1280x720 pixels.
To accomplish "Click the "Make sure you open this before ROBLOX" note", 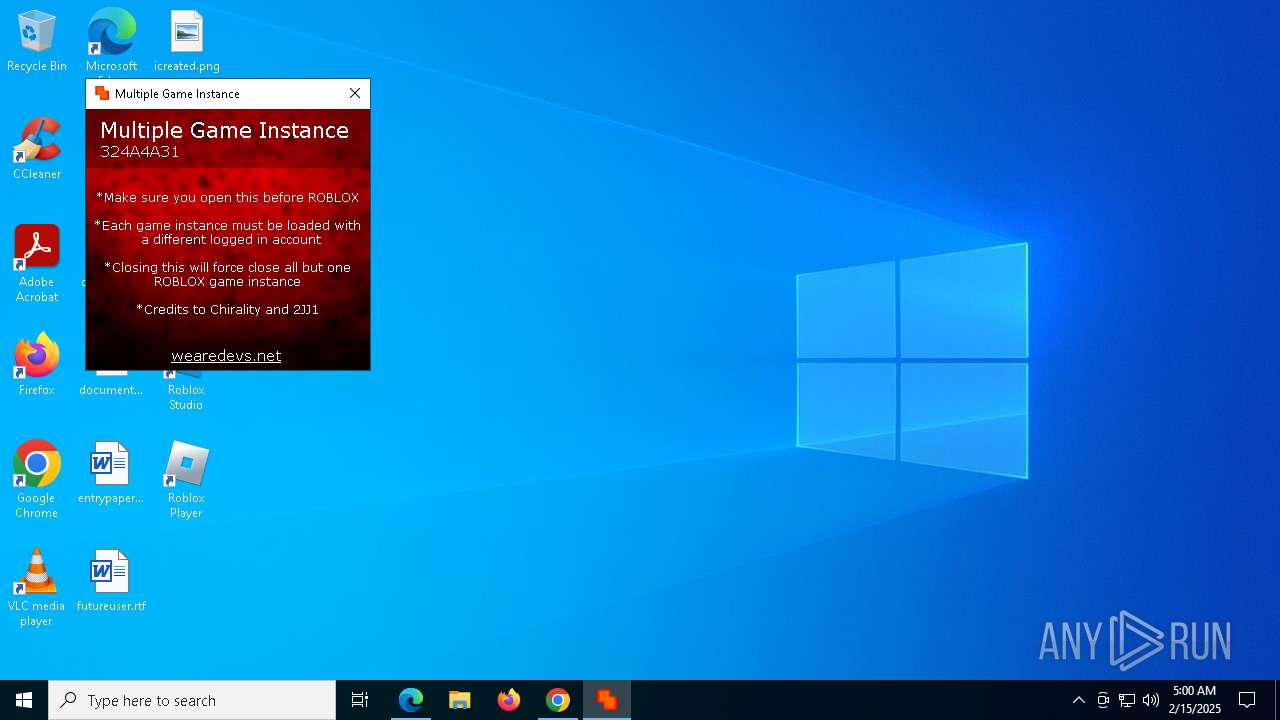I will point(227,197).
